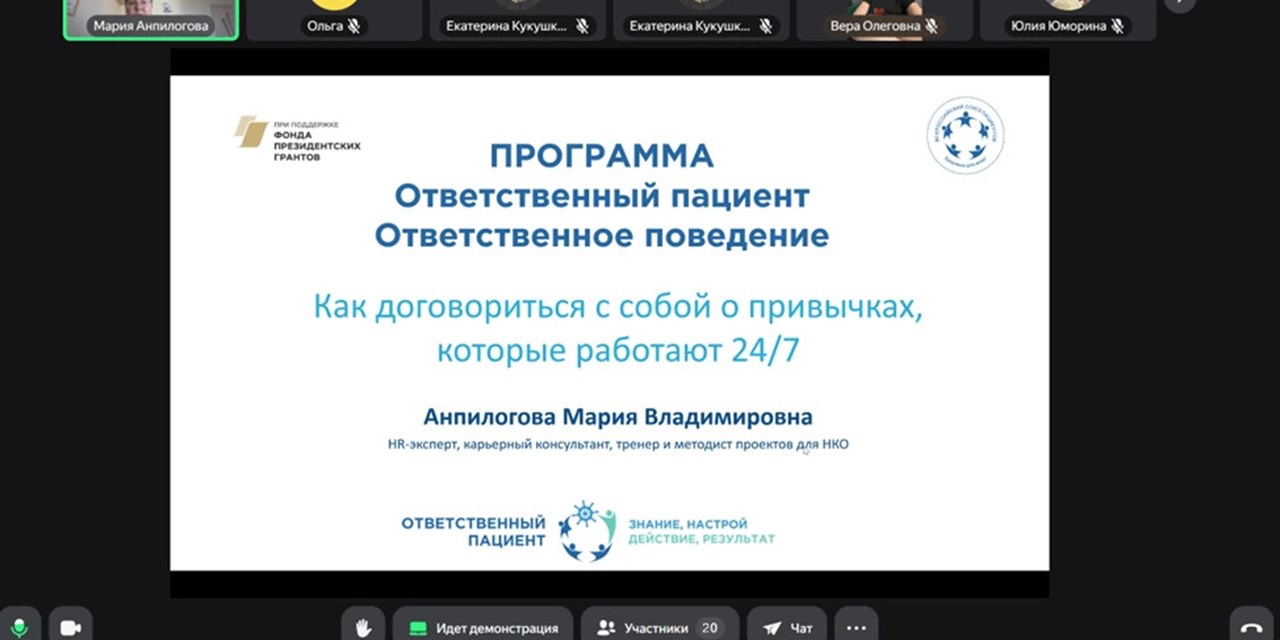Turn on the camera icon in the toolbar
The image size is (1280, 640).
tap(70, 625)
